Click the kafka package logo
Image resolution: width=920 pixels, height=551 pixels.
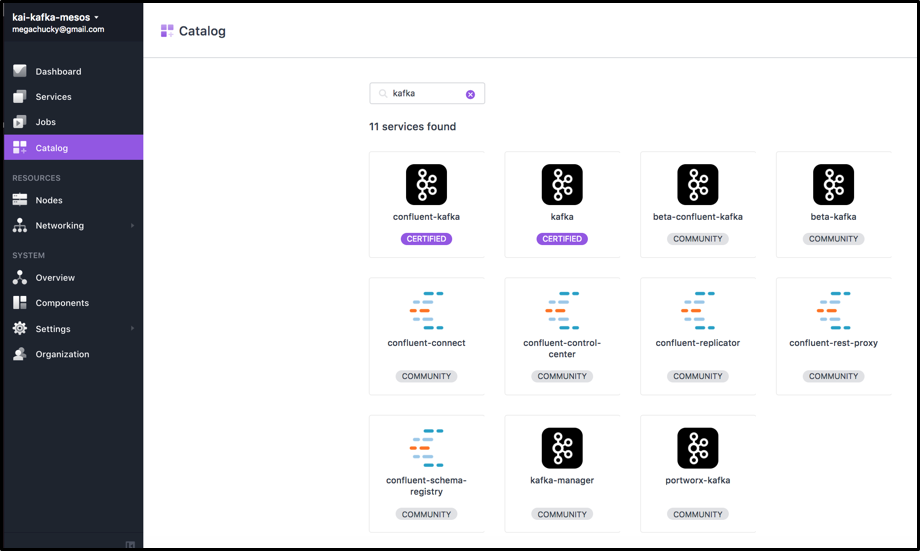[x=562, y=184]
